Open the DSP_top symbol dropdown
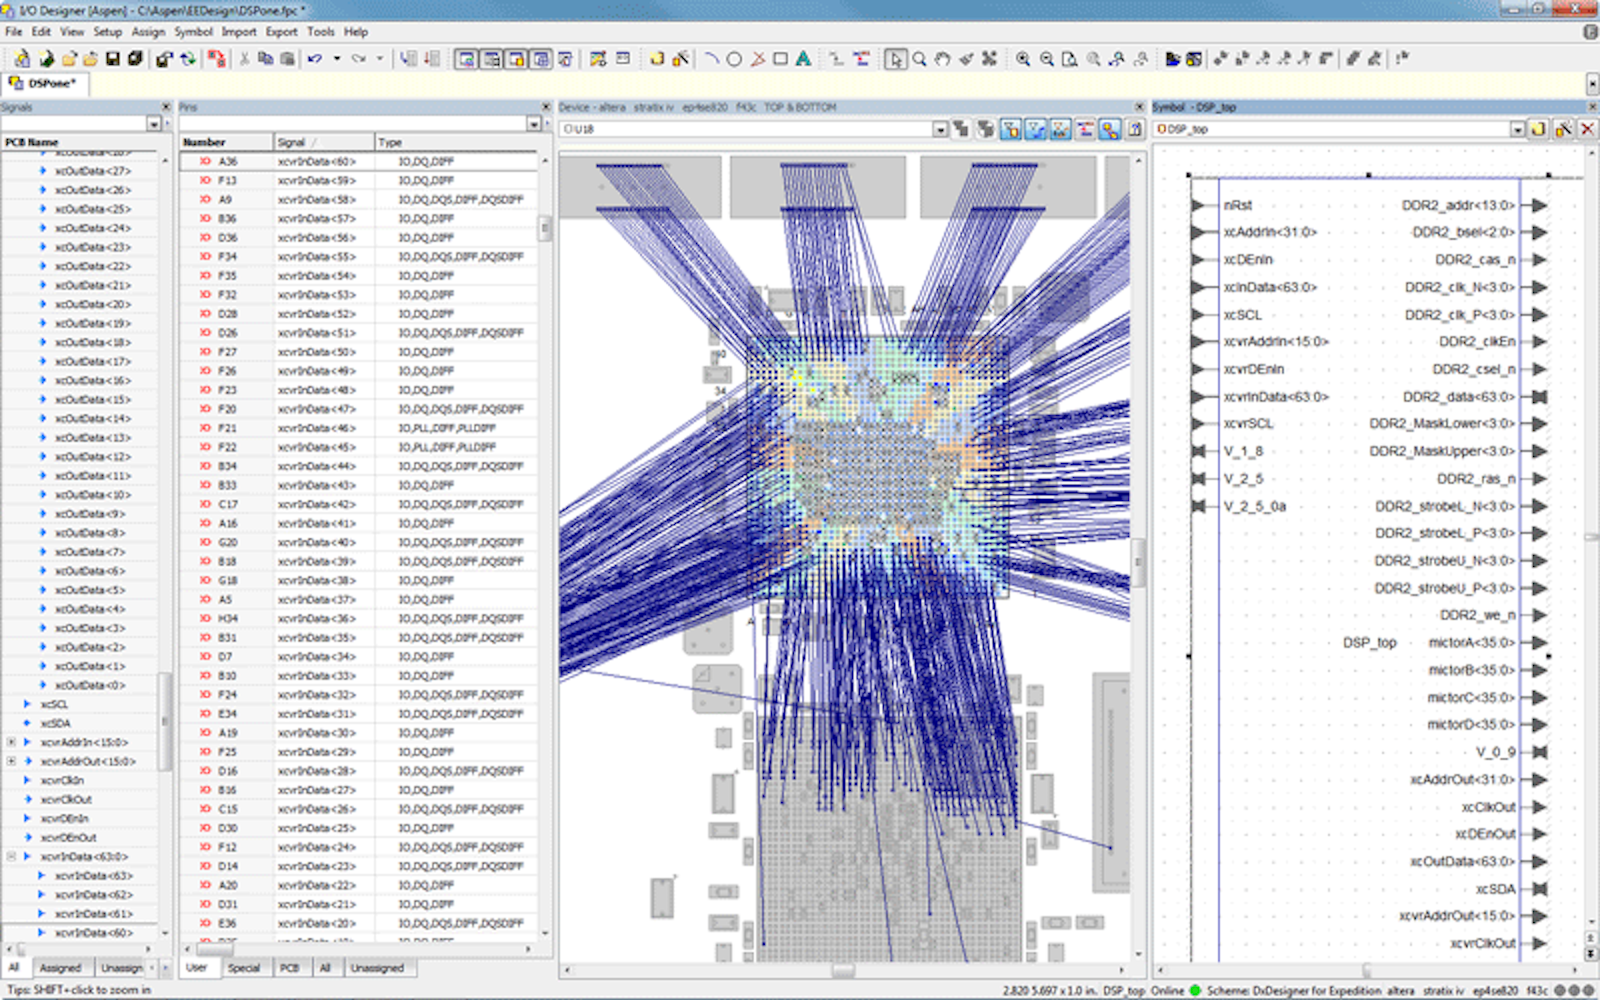The width and height of the screenshot is (1600, 1000). pos(1517,129)
